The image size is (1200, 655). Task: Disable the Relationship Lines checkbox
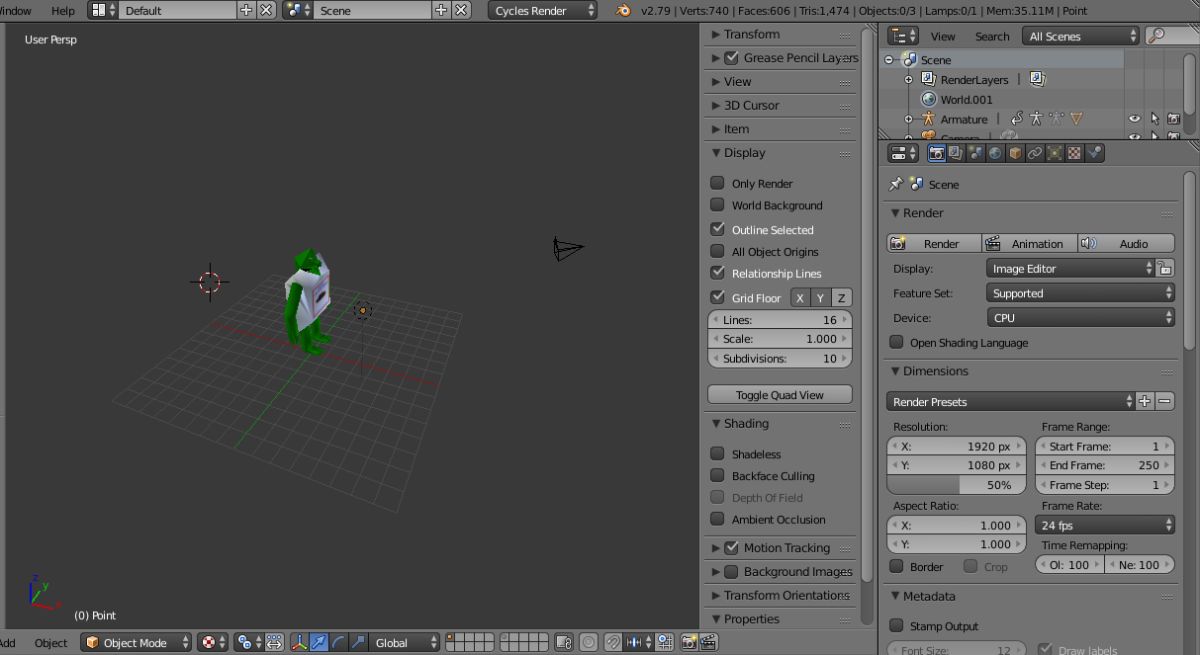pyautogui.click(x=717, y=272)
